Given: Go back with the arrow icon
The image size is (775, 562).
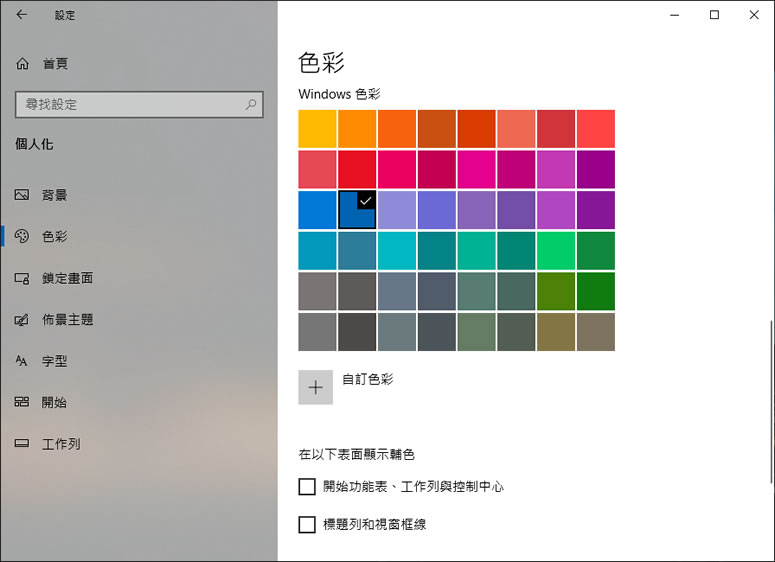Looking at the screenshot, I should [x=21, y=15].
